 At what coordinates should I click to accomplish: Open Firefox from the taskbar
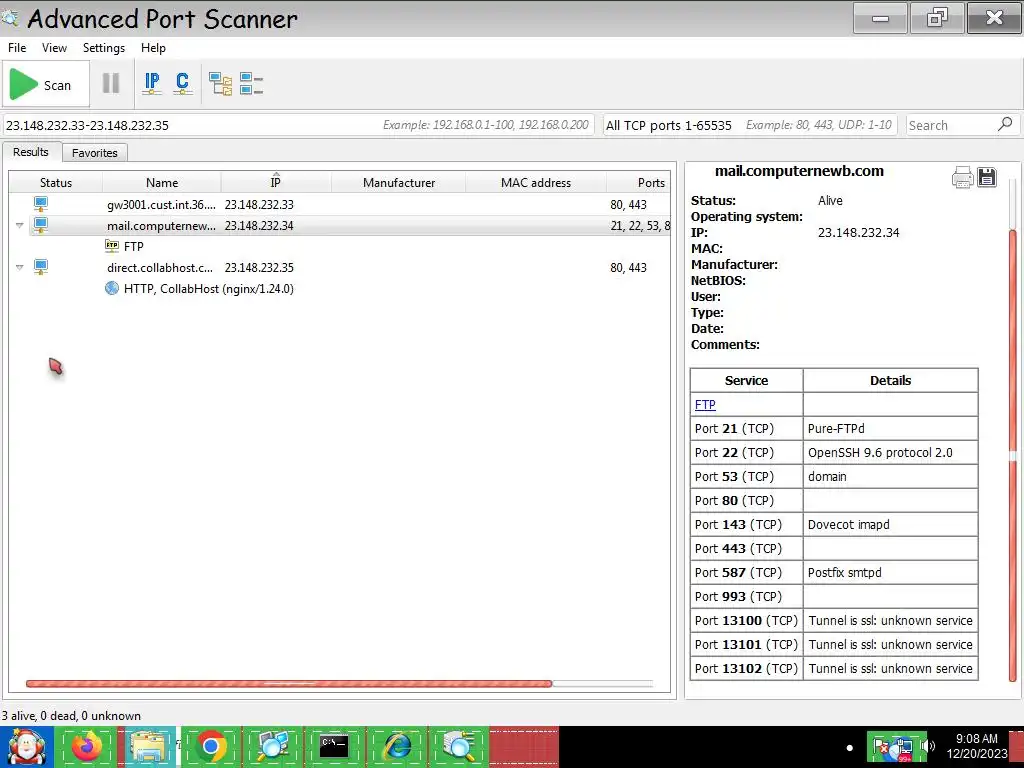point(88,746)
